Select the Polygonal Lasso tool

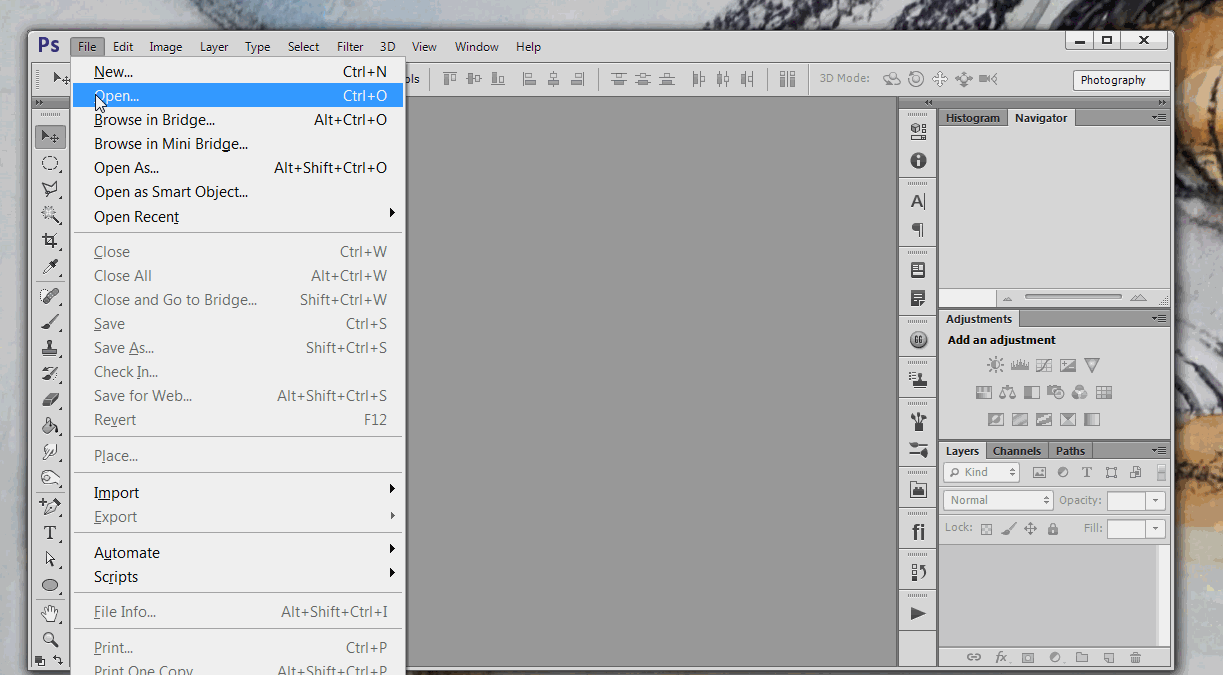coord(50,189)
